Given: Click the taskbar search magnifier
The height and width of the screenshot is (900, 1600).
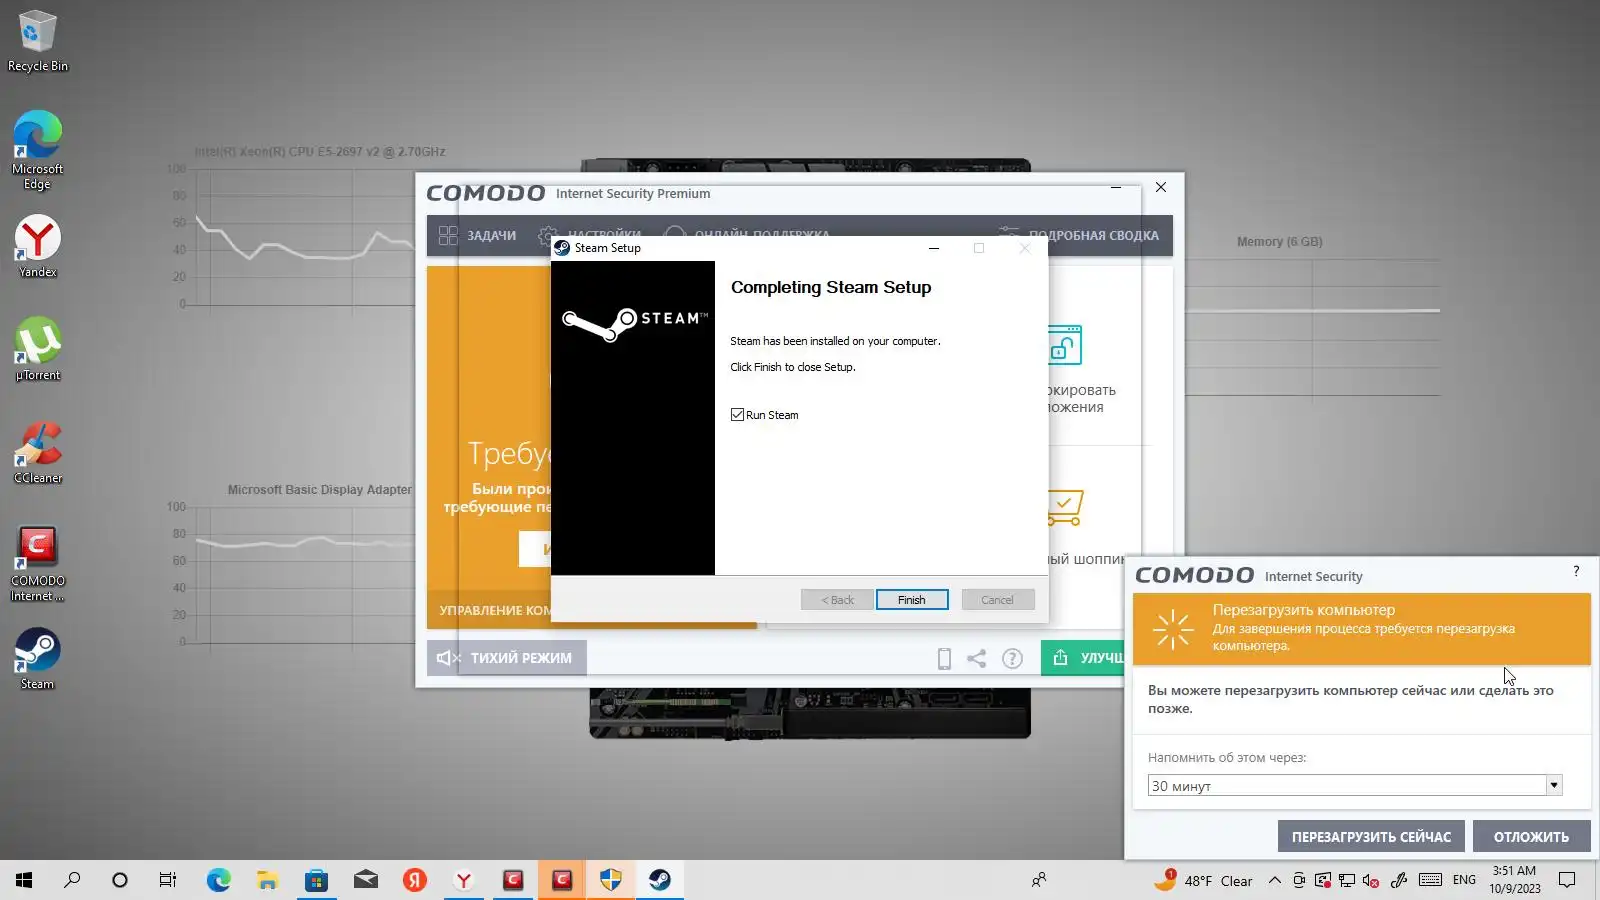Looking at the screenshot, I should click(72, 880).
